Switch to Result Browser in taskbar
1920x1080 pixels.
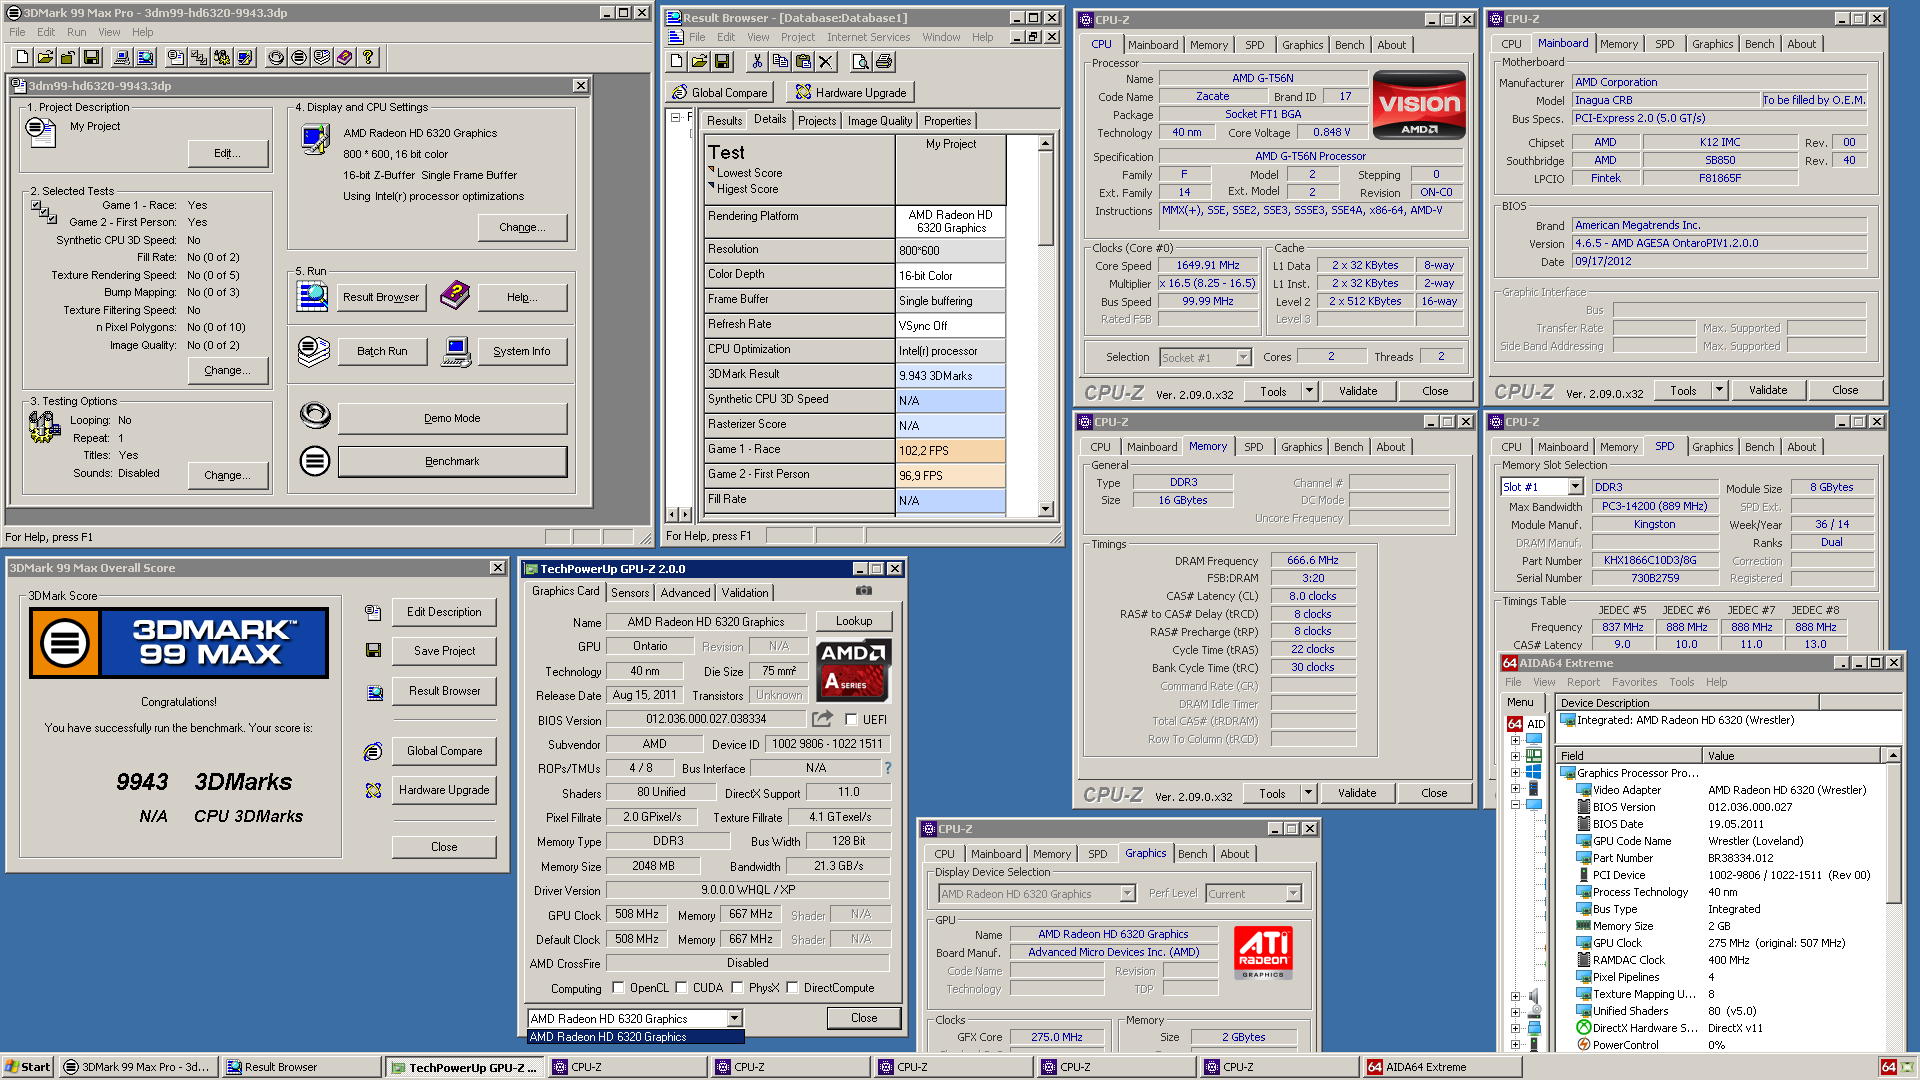(303, 1067)
